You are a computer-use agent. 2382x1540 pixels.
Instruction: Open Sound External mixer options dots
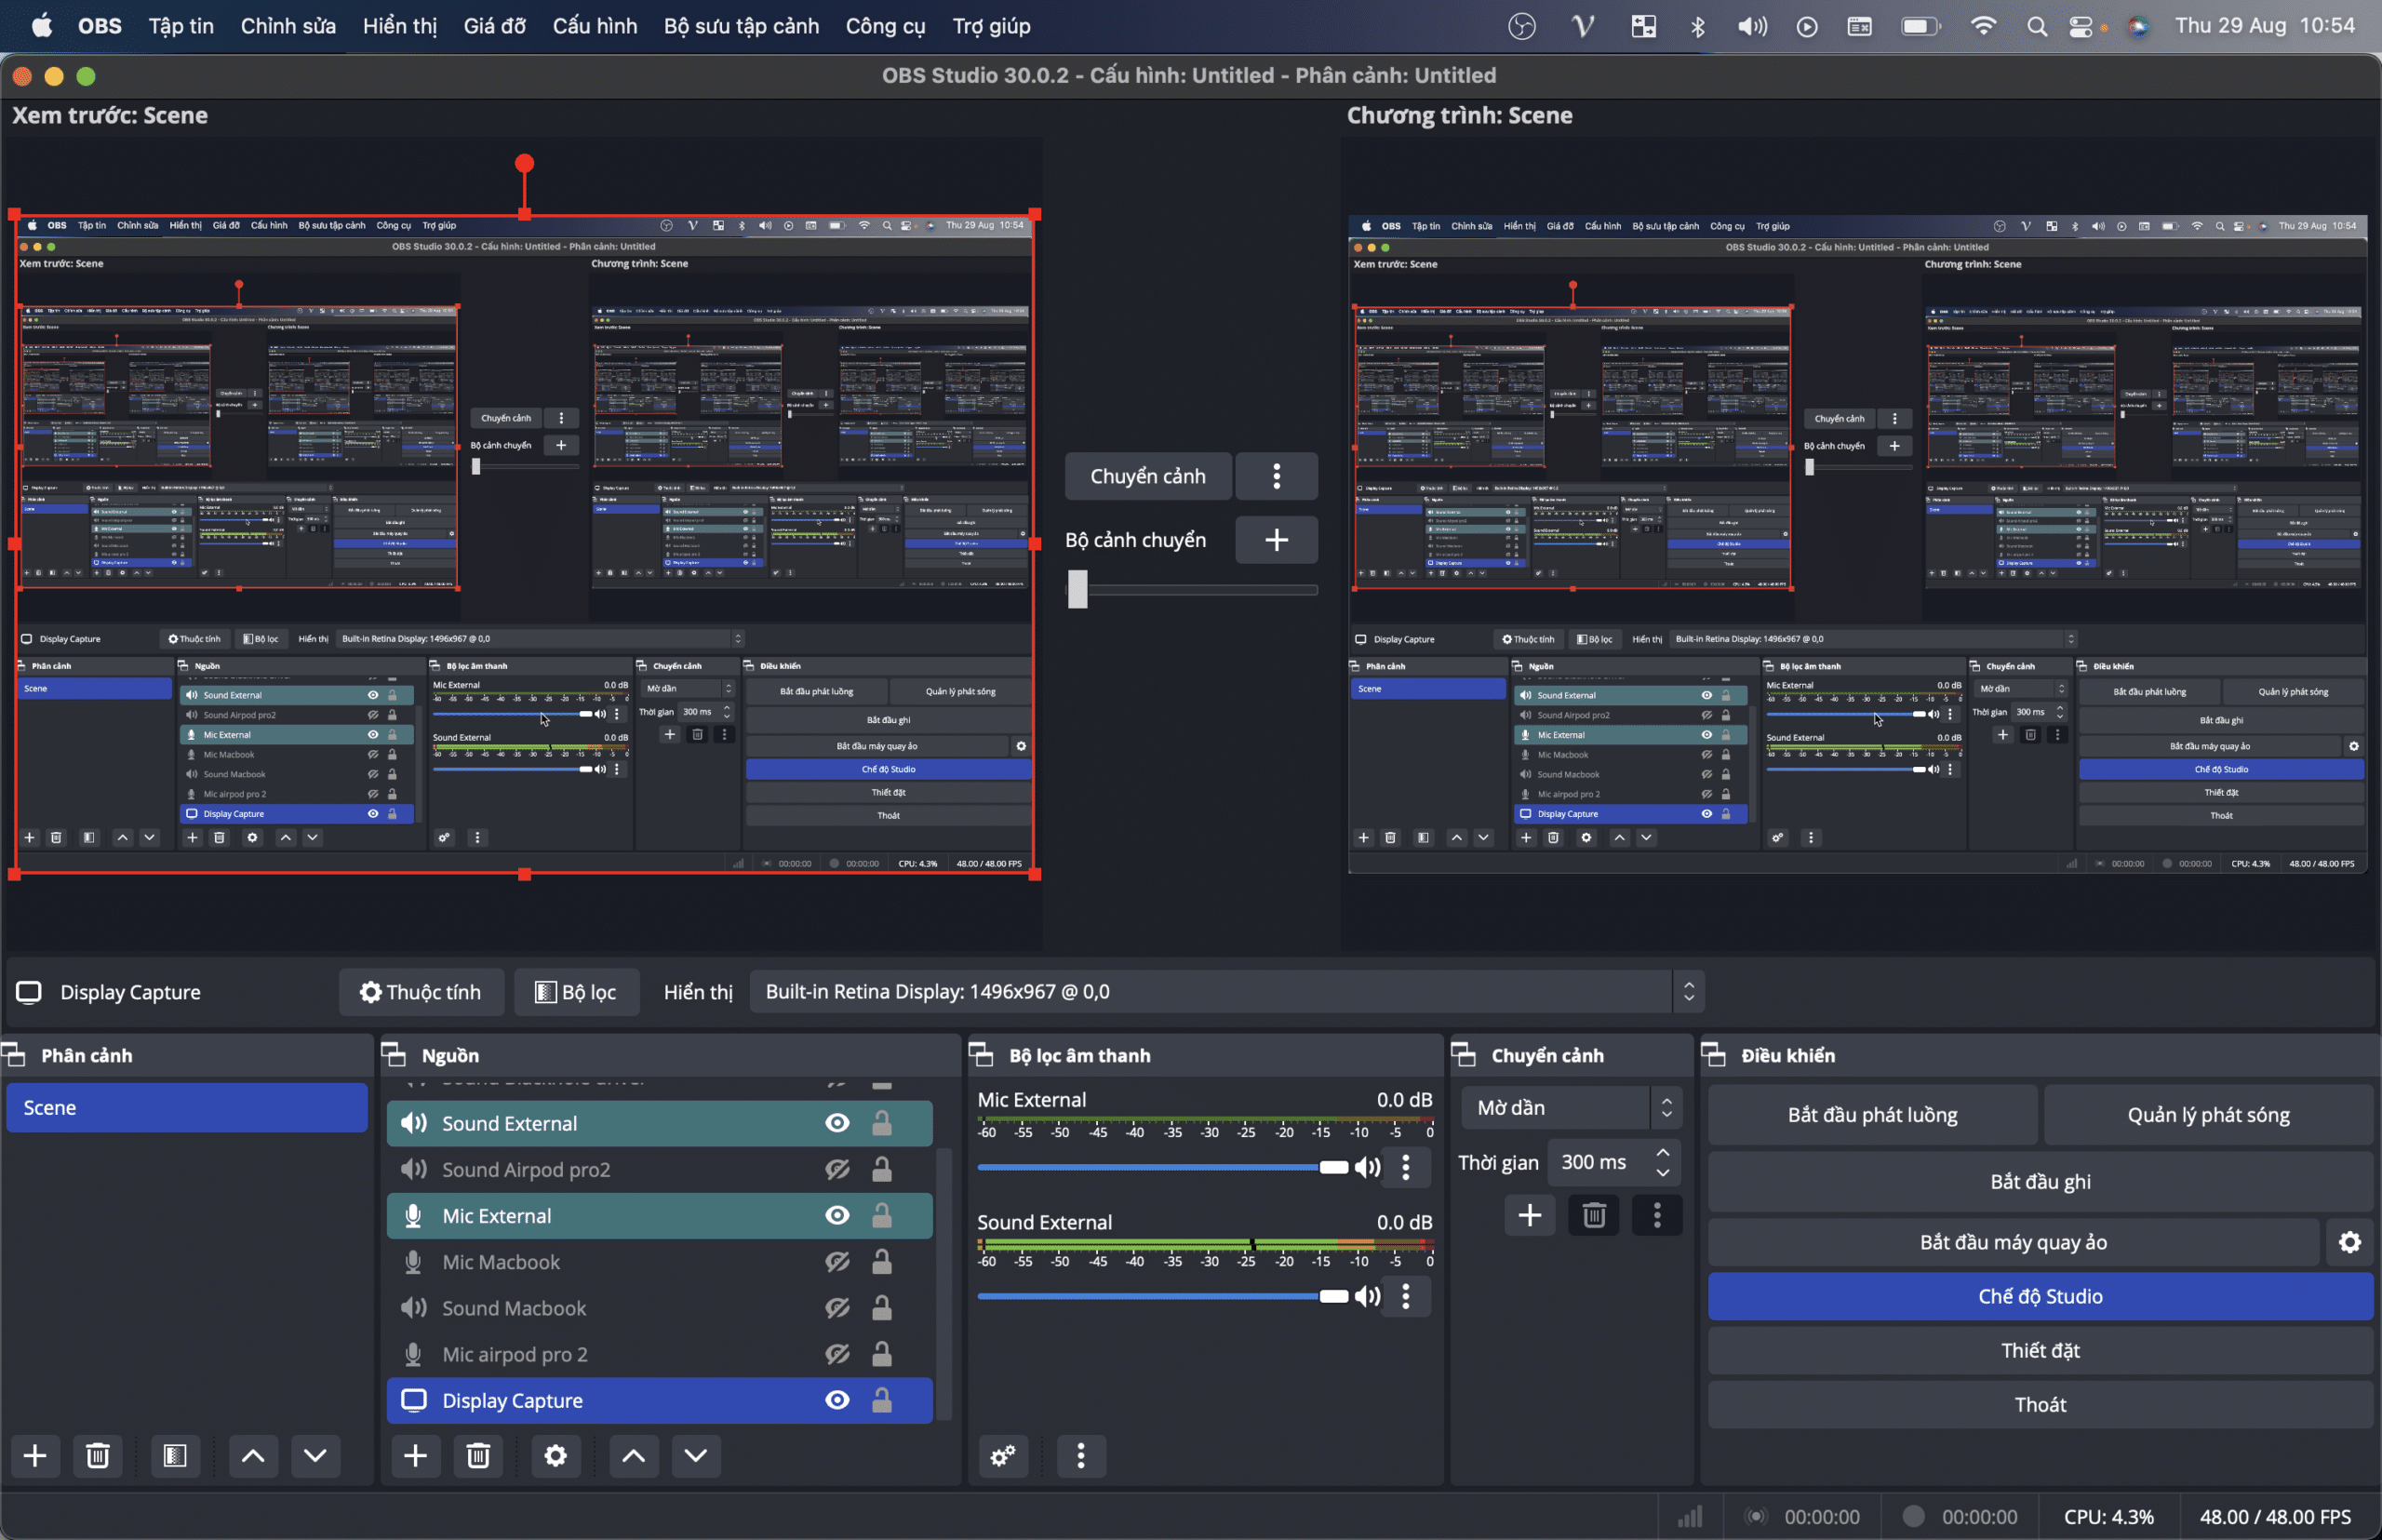(1406, 1296)
